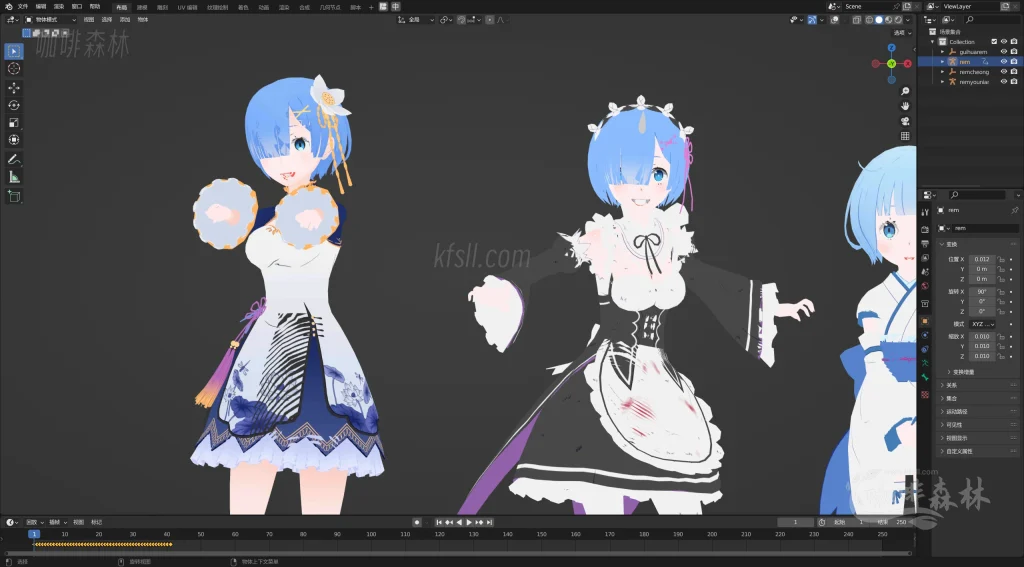Open the Bone Constraints checker tab icon
This screenshot has width=1024, height=567.
[x=925, y=395]
